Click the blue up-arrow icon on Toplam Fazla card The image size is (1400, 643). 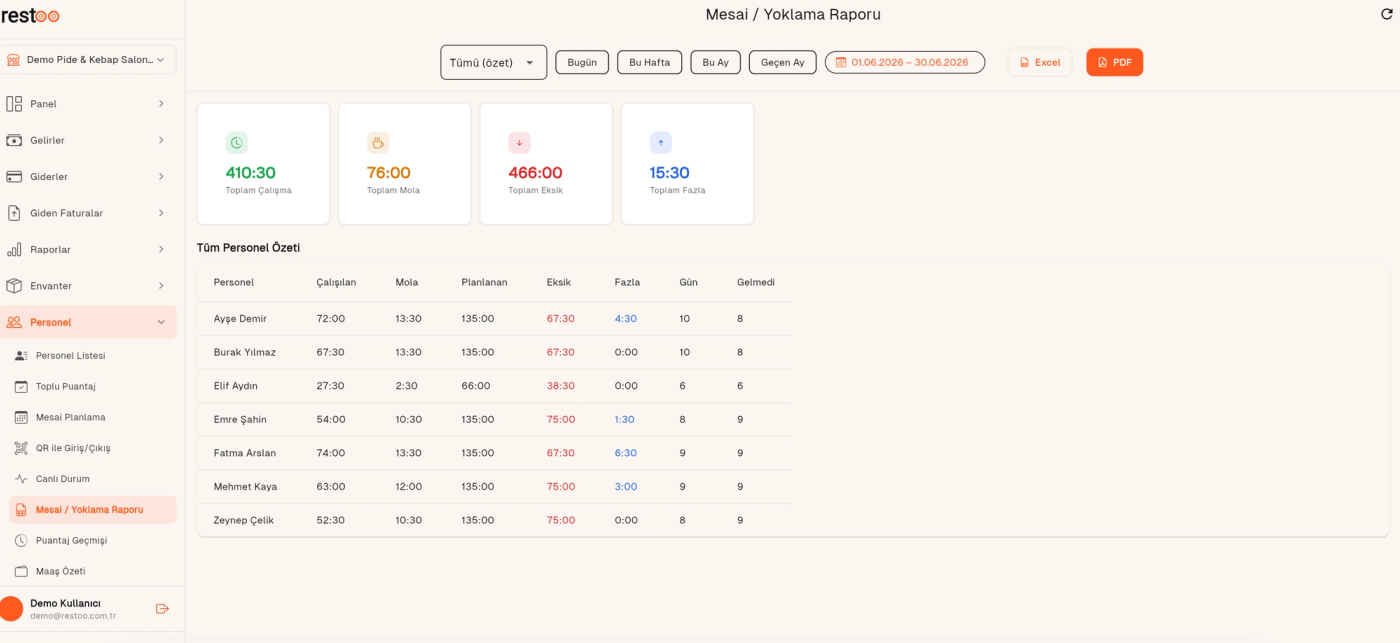tap(661, 143)
